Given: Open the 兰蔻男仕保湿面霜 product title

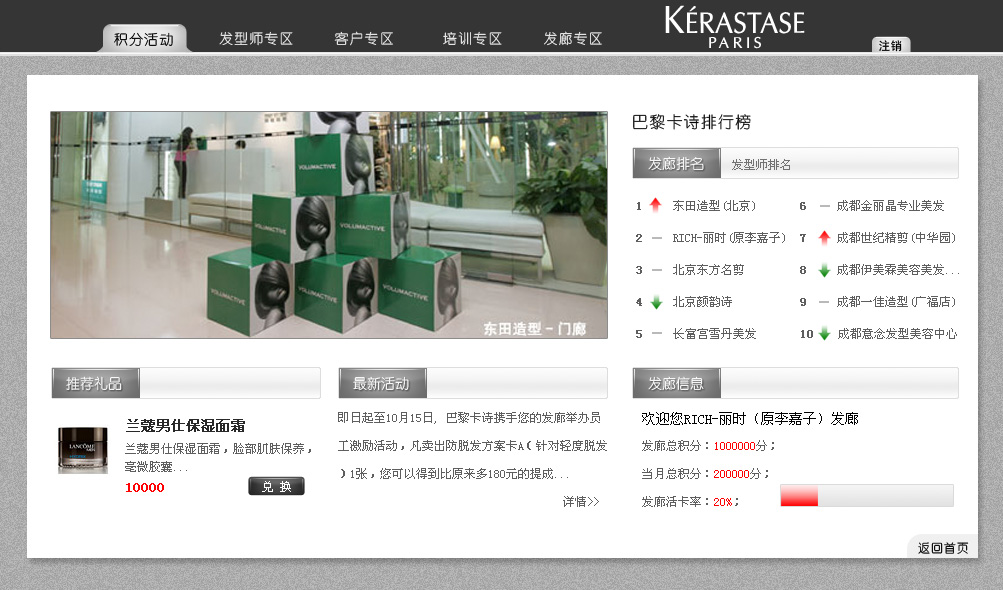Looking at the screenshot, I should point(186,426).
